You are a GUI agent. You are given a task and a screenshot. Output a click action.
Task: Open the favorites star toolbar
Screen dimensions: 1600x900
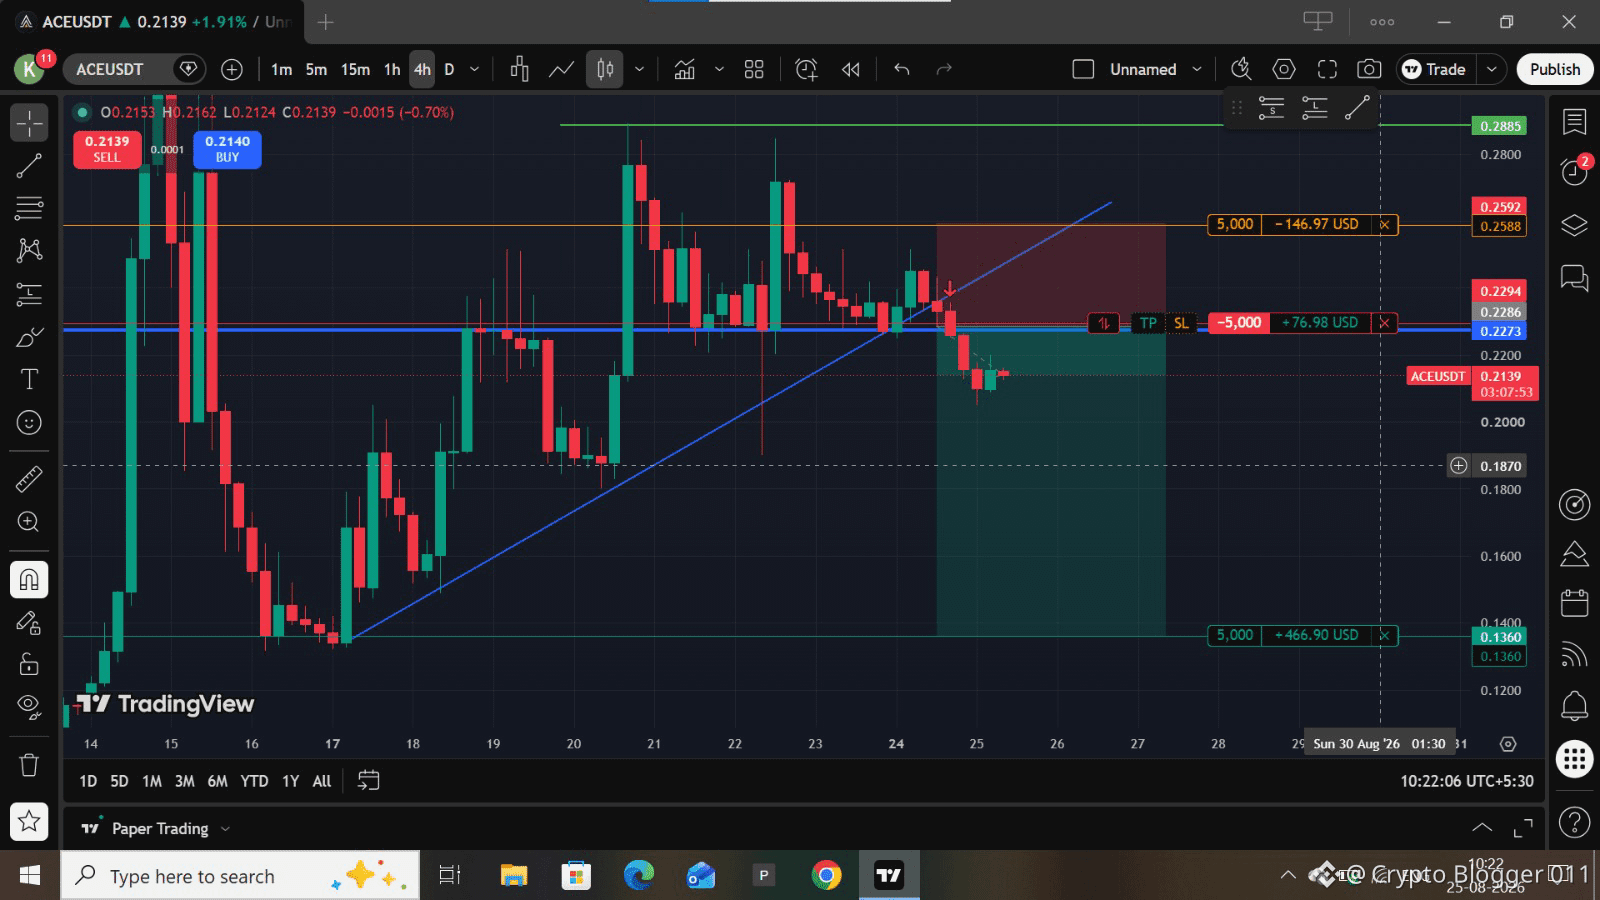point(29,822)
